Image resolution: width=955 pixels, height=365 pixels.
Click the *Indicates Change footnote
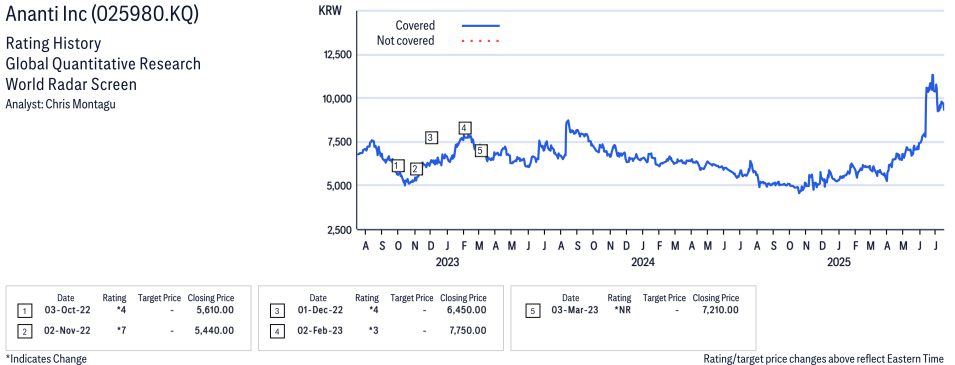point(46,359)
